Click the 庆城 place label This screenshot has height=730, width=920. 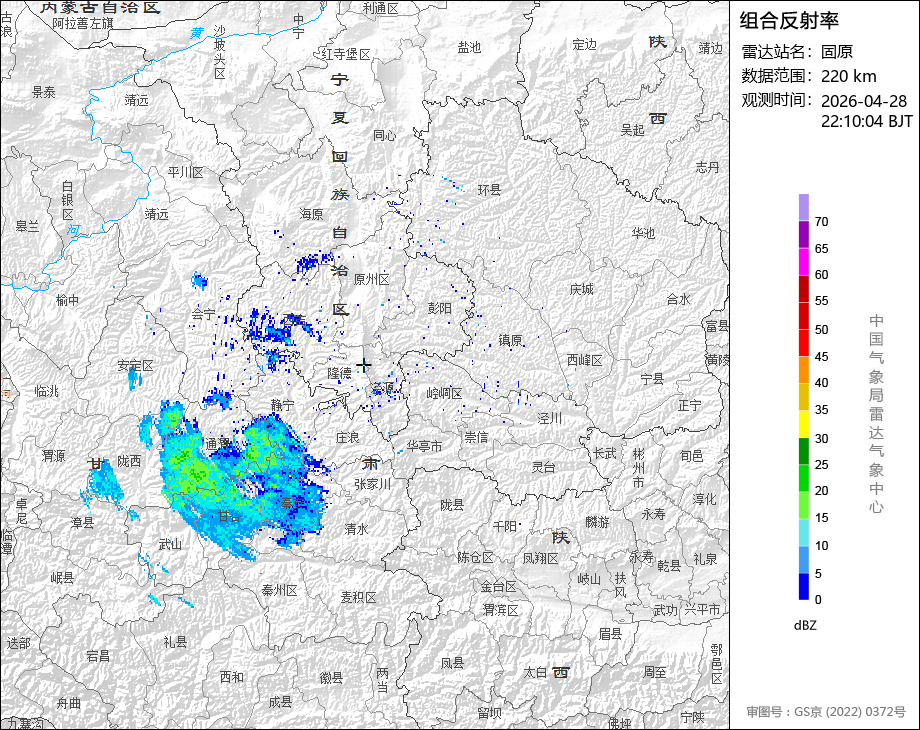(x=581, y=289)
